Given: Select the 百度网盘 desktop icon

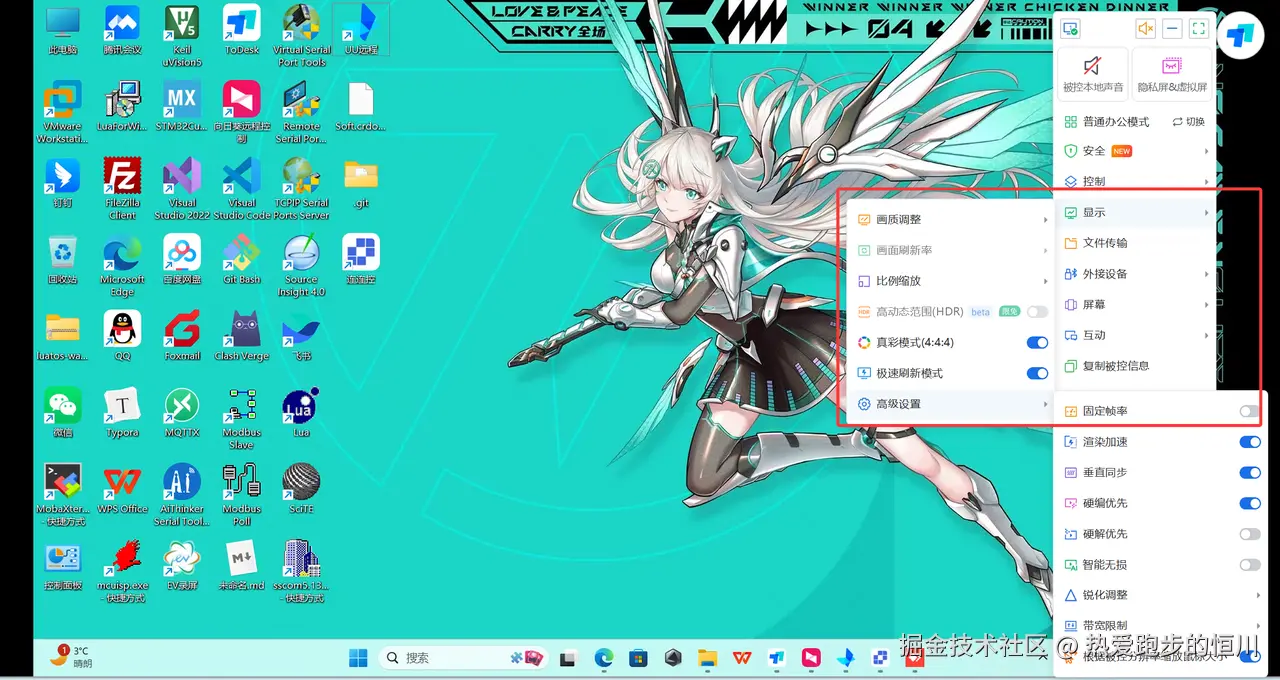Looking at the screenshot, I should (182, 259).
